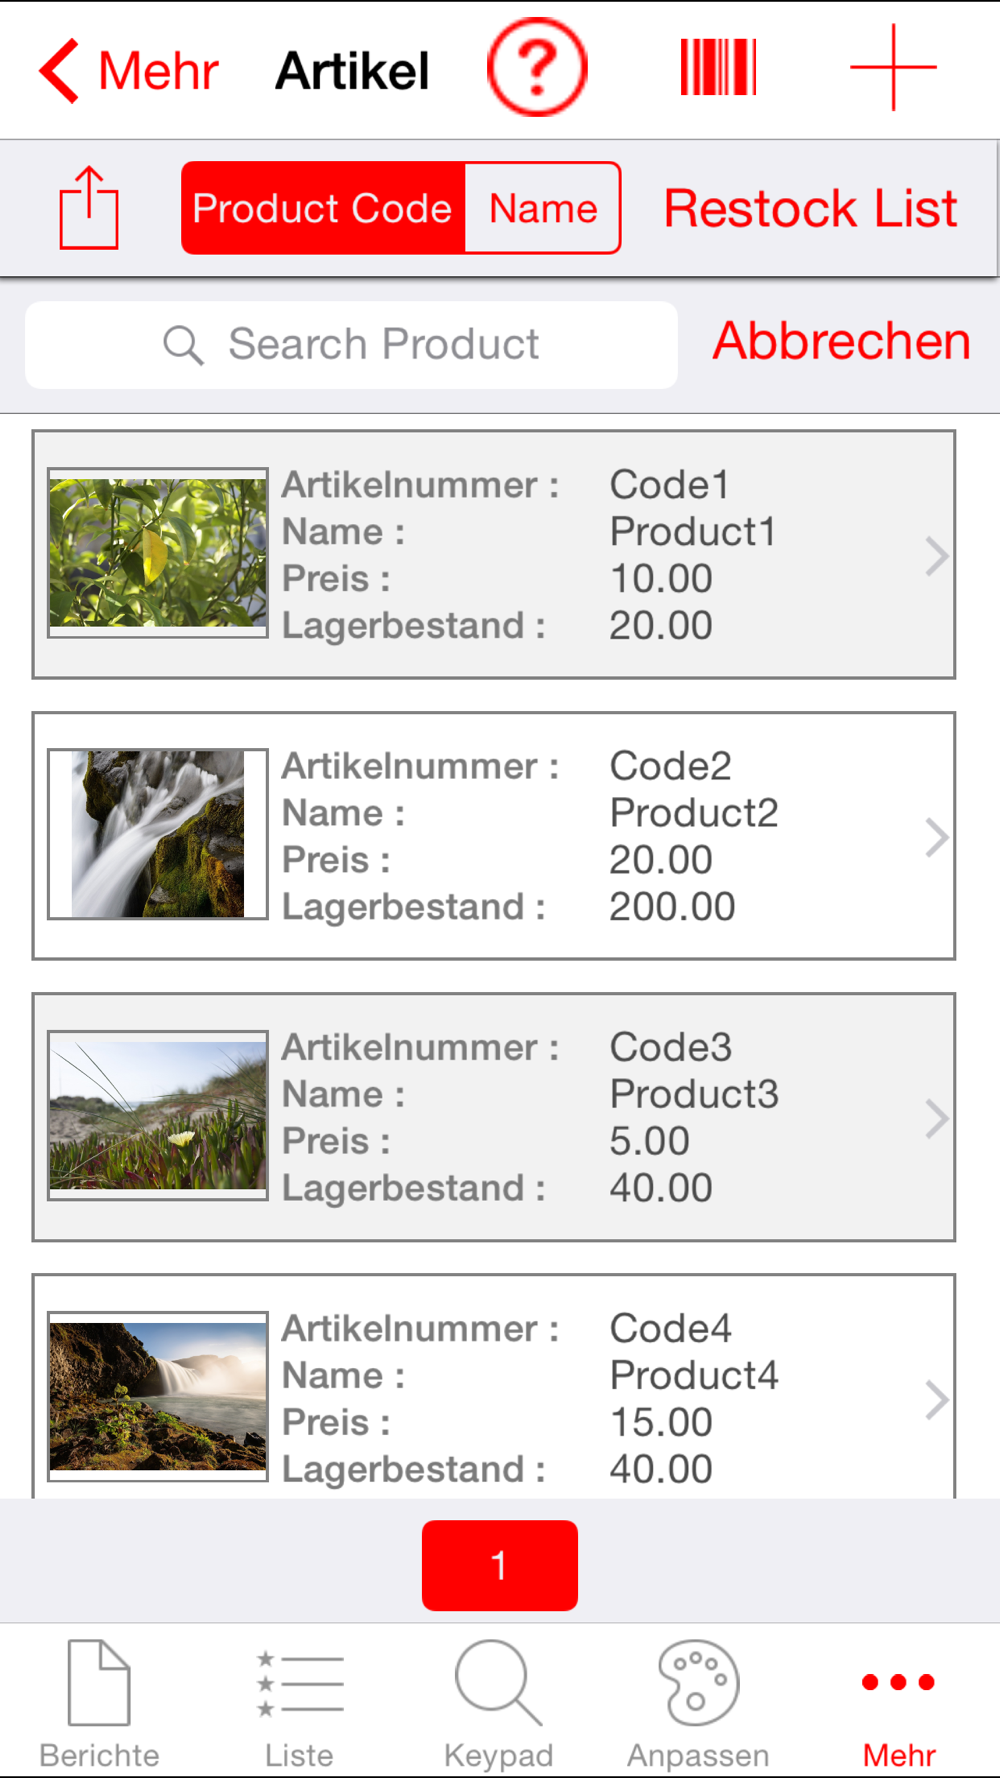Tap the Product4 waterfall thumbnail
Image resolution: width=1000 pixels, height=1778 pixels.
[x=158, y=1396]
